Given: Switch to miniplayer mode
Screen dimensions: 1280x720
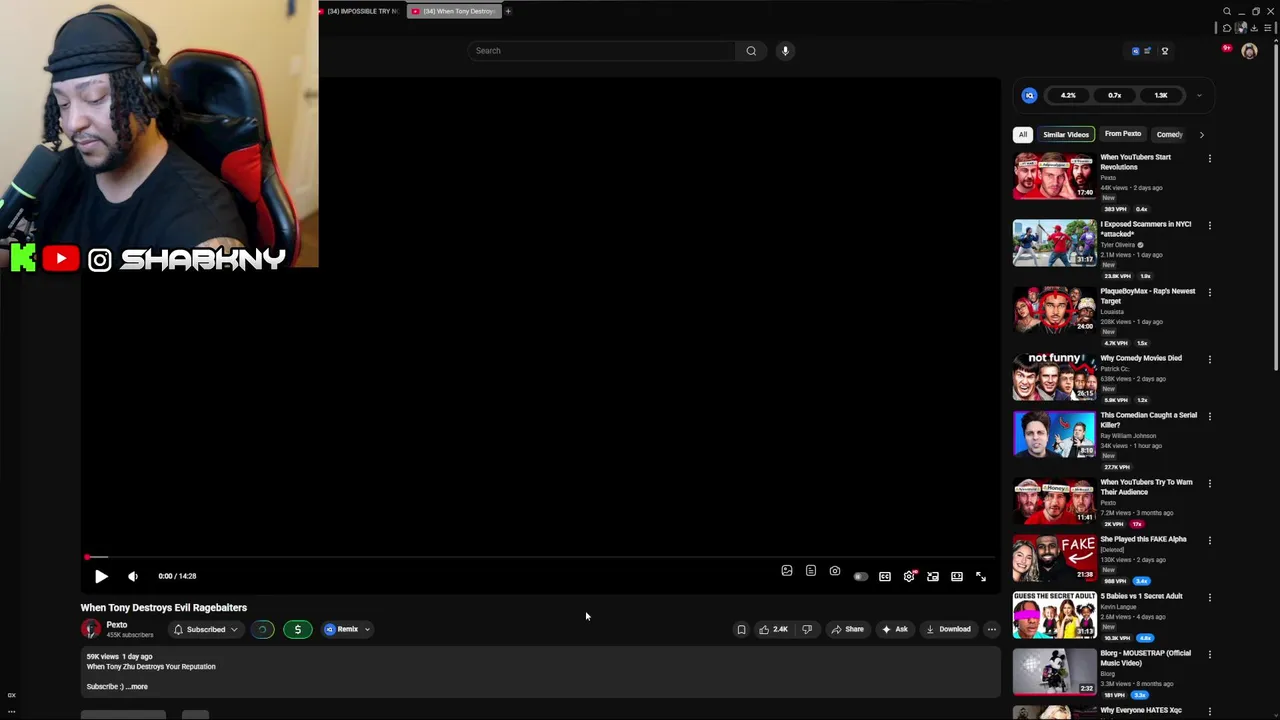Looking at the screenshot, I should [933, 576].
